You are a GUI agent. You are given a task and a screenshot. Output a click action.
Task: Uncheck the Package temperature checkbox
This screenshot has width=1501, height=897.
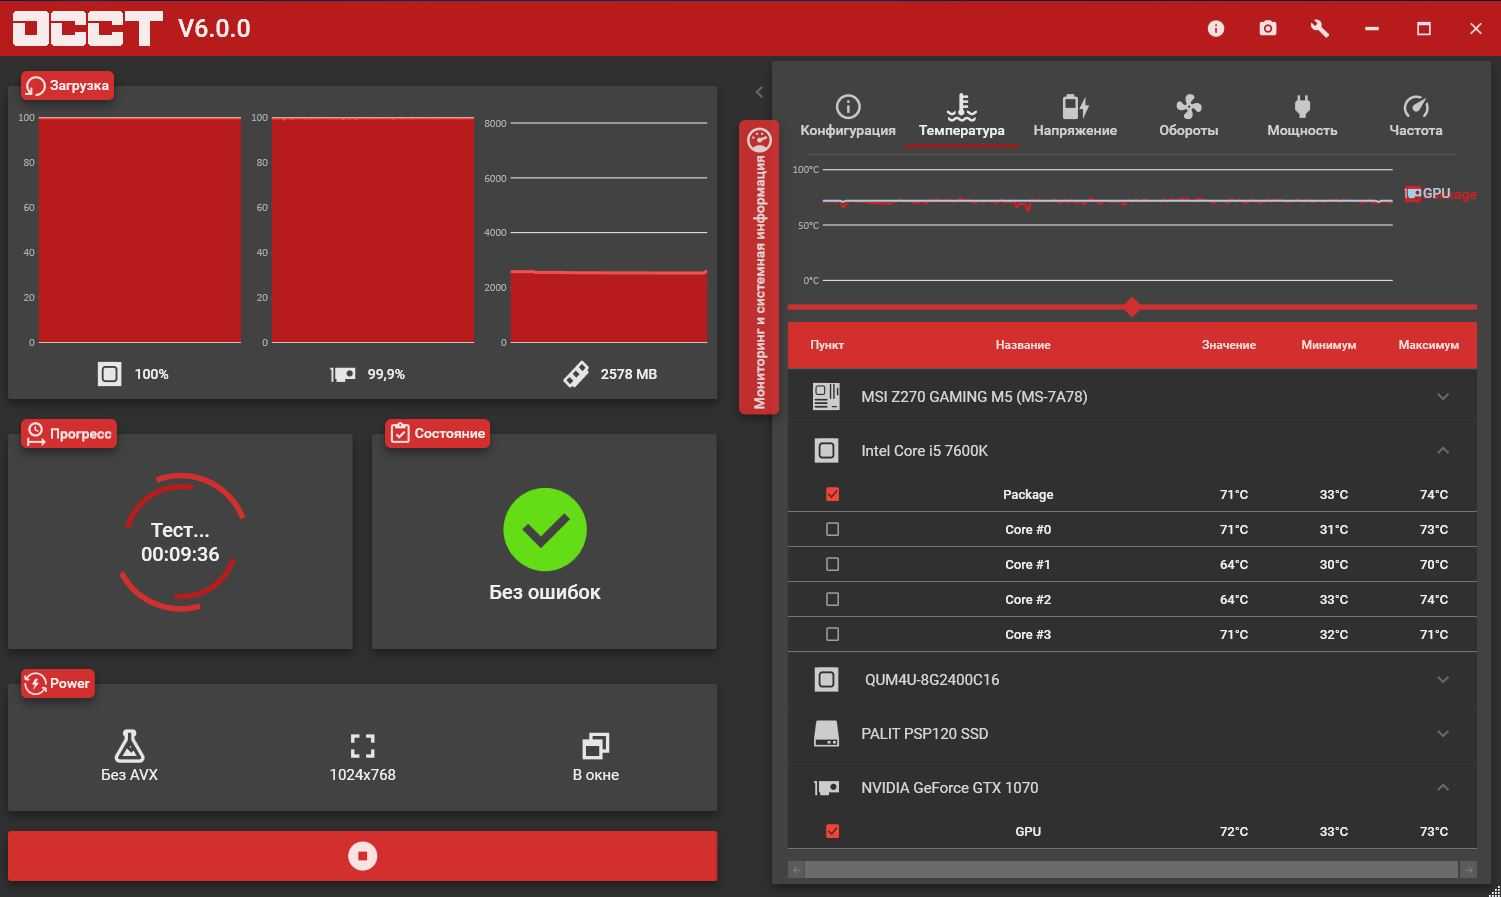832,494
